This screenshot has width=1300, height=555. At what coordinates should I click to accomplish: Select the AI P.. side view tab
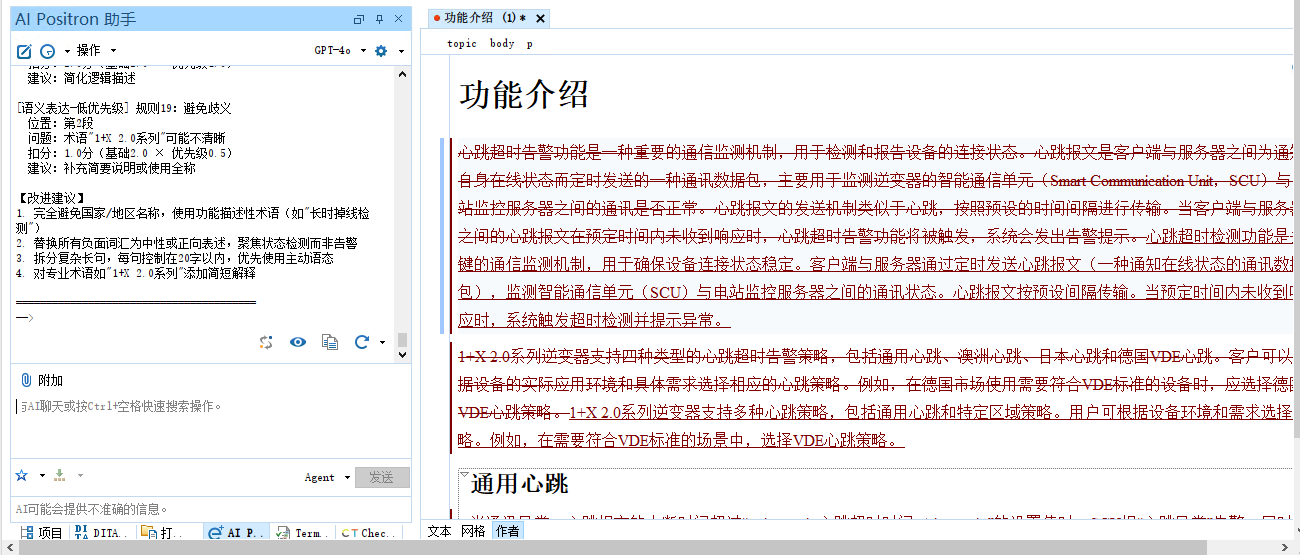click(x=236, y=533)
